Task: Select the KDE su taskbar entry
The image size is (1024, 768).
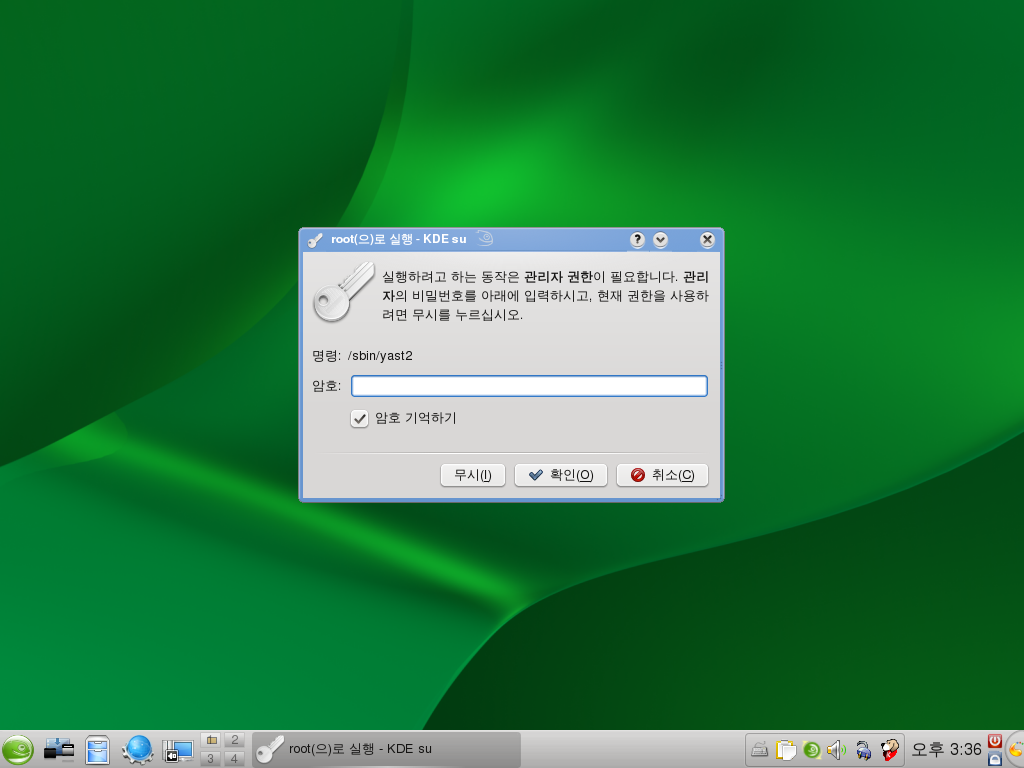Action: coord(387,749)
